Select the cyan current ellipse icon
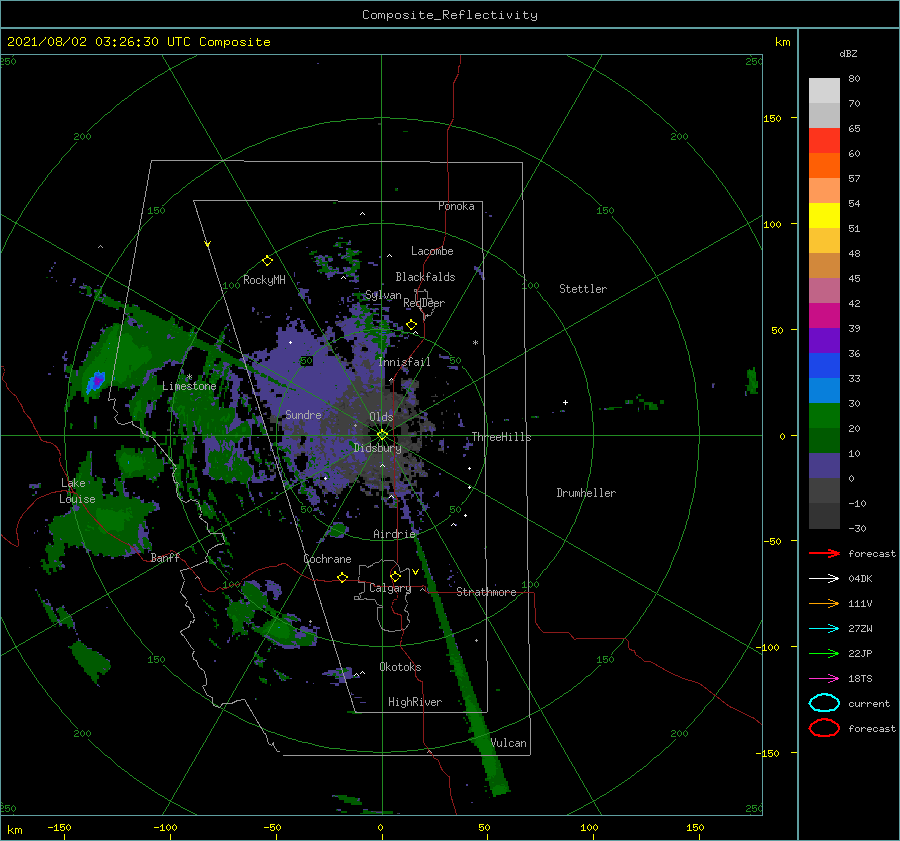The width and height of the screenshot is (900, 841). tap(824, 703)
